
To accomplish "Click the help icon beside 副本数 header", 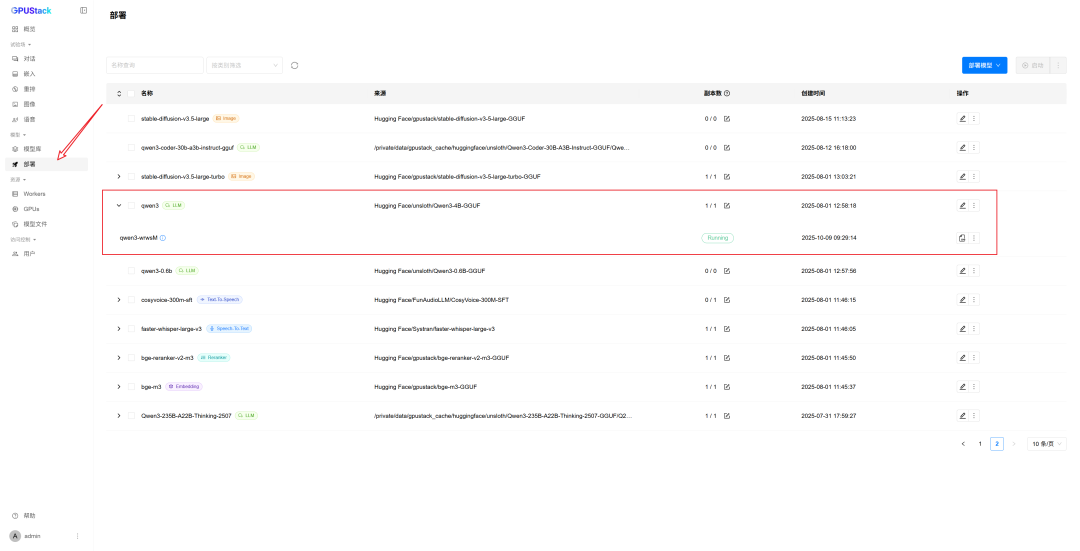I will (727, 93).
